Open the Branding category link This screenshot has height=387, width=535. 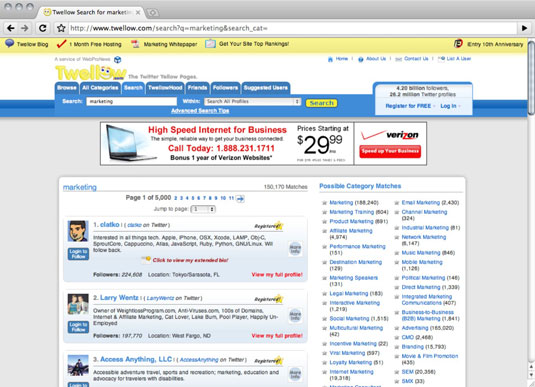[413, 347]
